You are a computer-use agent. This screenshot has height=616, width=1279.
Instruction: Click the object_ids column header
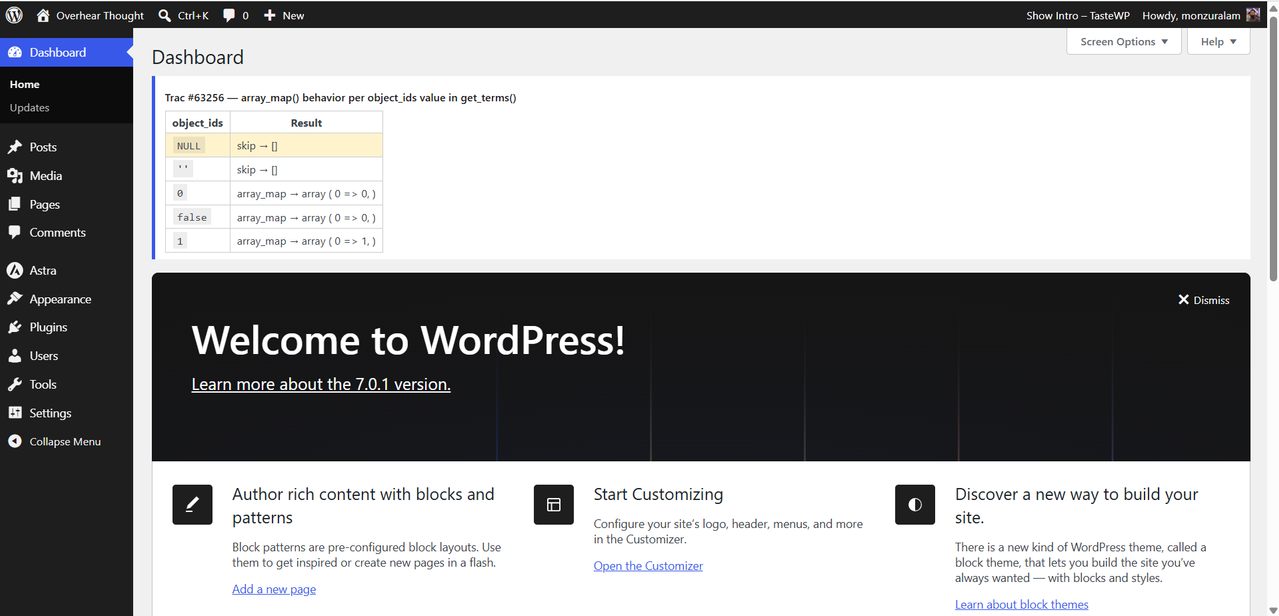tap(198, 123)
